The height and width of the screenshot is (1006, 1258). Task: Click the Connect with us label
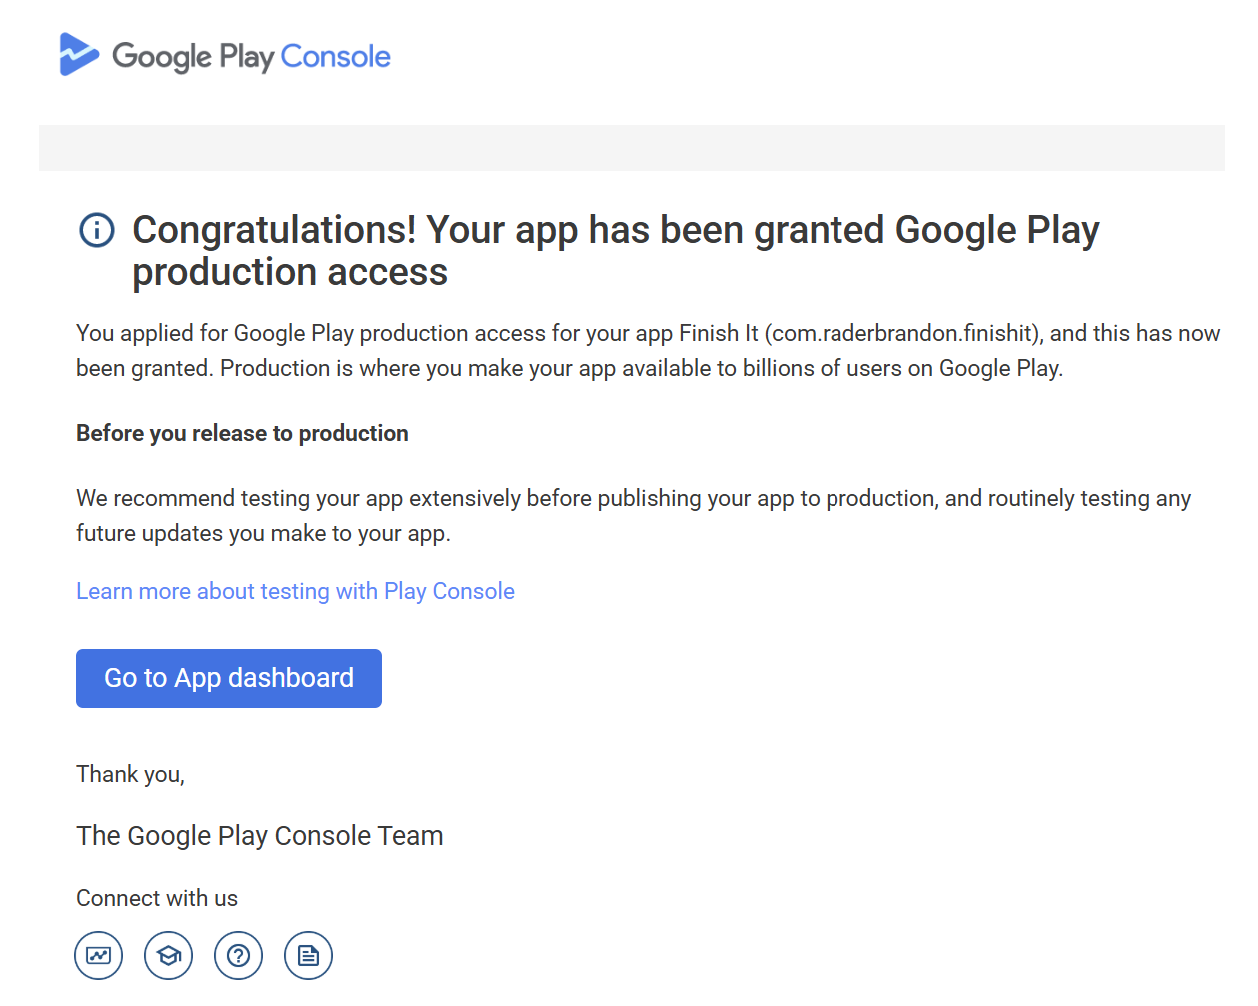click(x=156, y=898)
